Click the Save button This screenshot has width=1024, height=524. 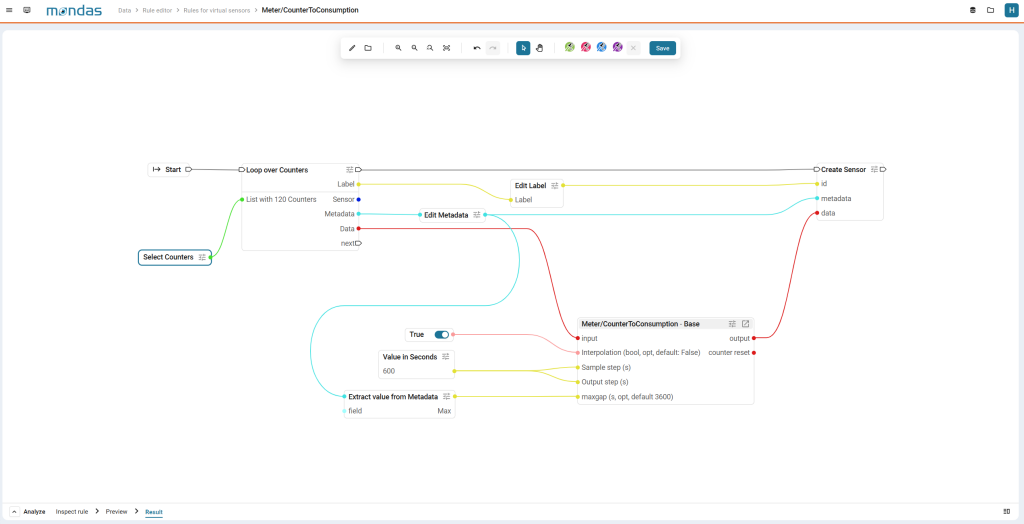(x=662, y=48)
